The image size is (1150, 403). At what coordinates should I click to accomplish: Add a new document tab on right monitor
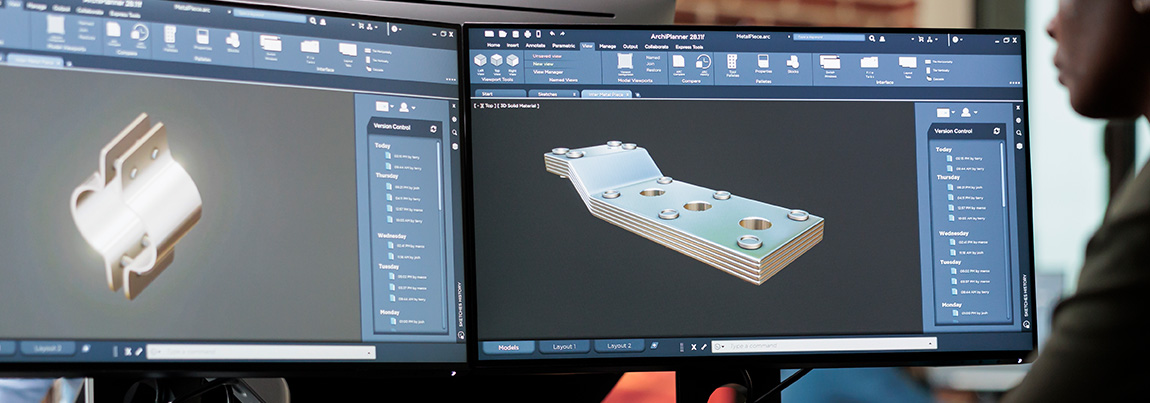click(x=637, y=95)
